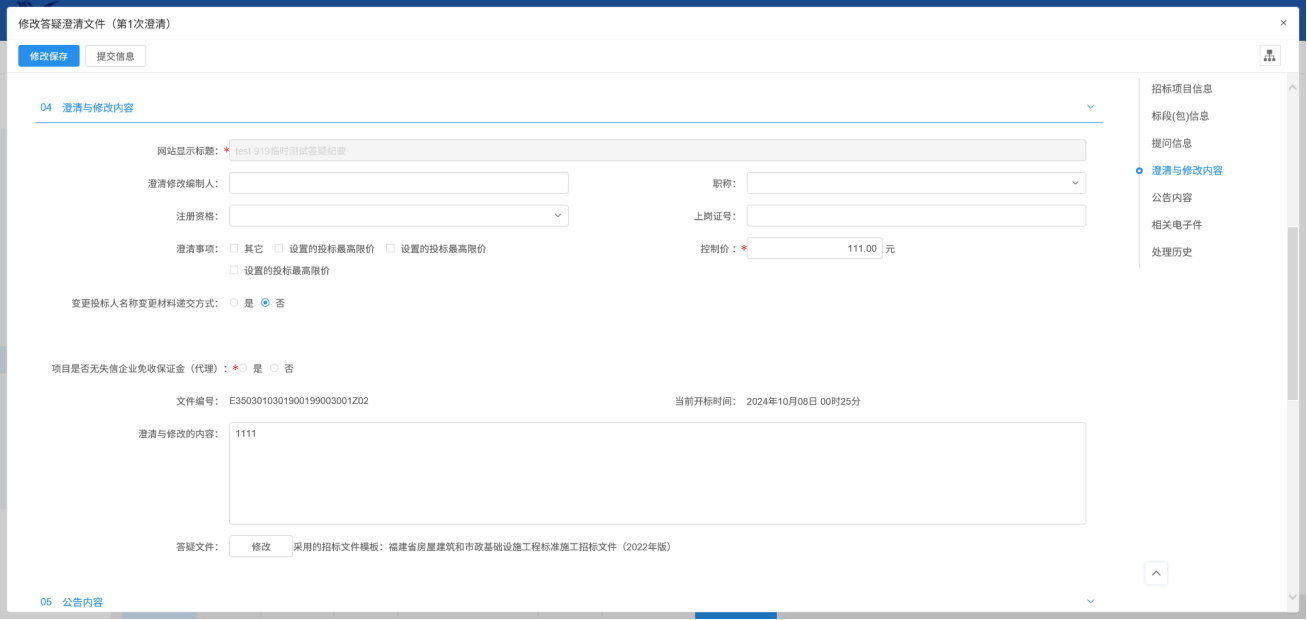The height and width of the screenshot is (620, 1307).
Task: Click the 修改 button next to 答疑文件
Action: coord(261,547)
